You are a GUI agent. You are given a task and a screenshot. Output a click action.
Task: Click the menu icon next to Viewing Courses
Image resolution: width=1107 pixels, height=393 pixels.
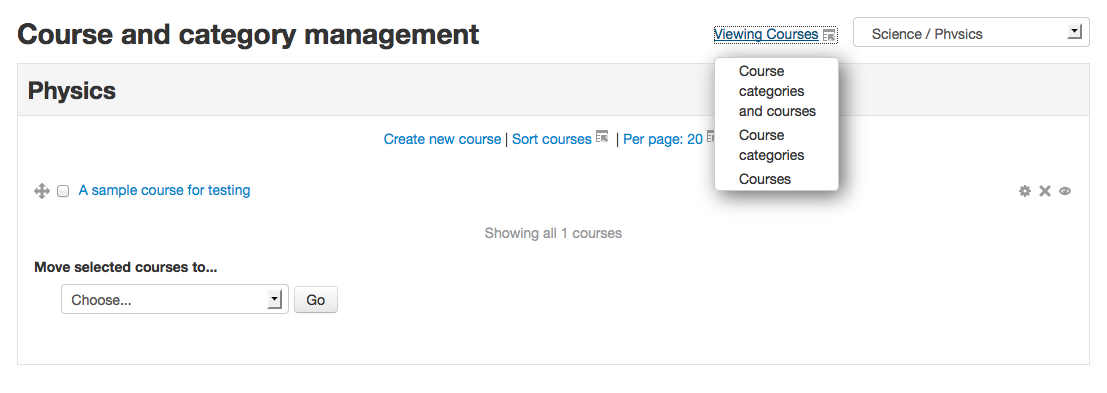click(829, 35)
